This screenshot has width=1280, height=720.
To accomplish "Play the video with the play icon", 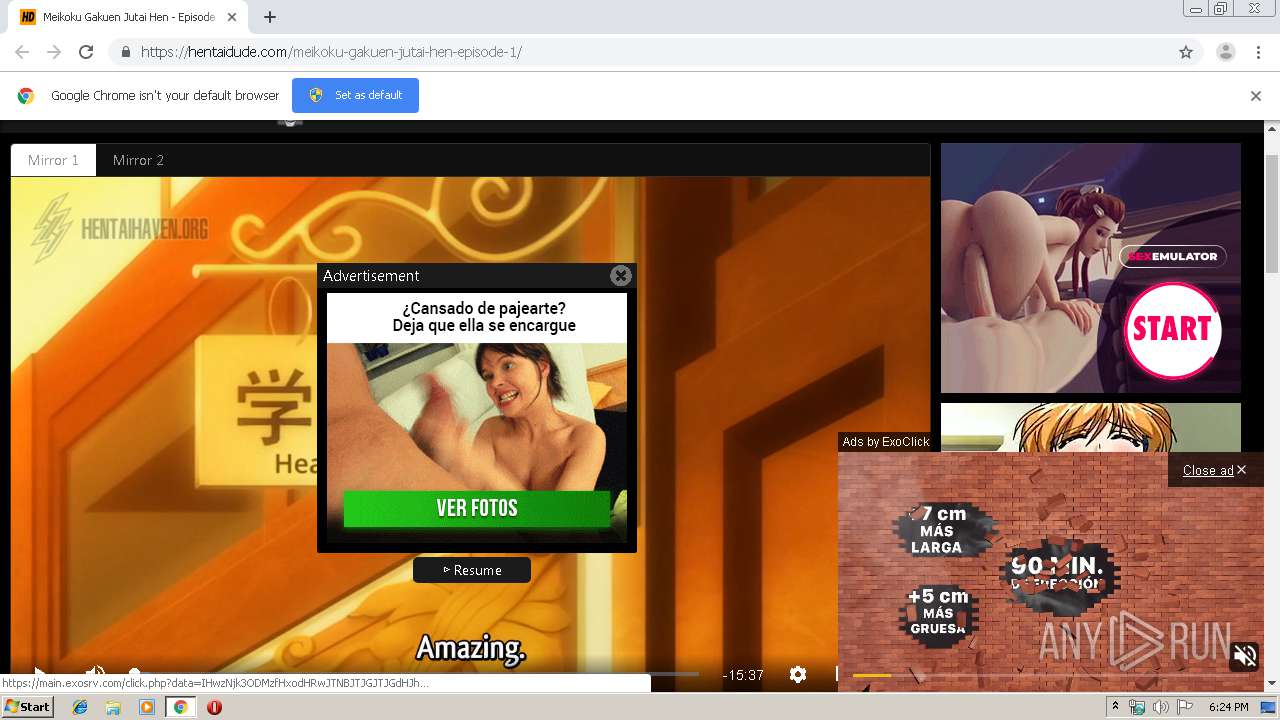I will [38, 673].
